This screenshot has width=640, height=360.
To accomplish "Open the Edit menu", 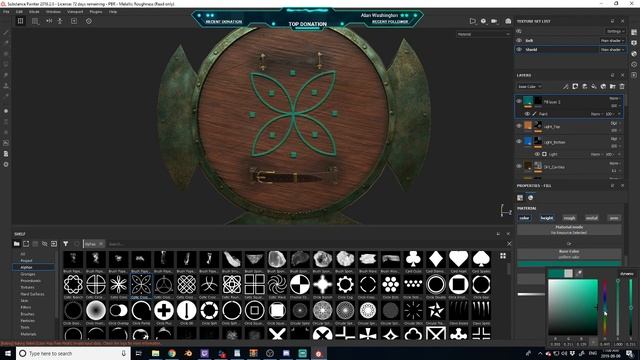I will click(19, 12).
